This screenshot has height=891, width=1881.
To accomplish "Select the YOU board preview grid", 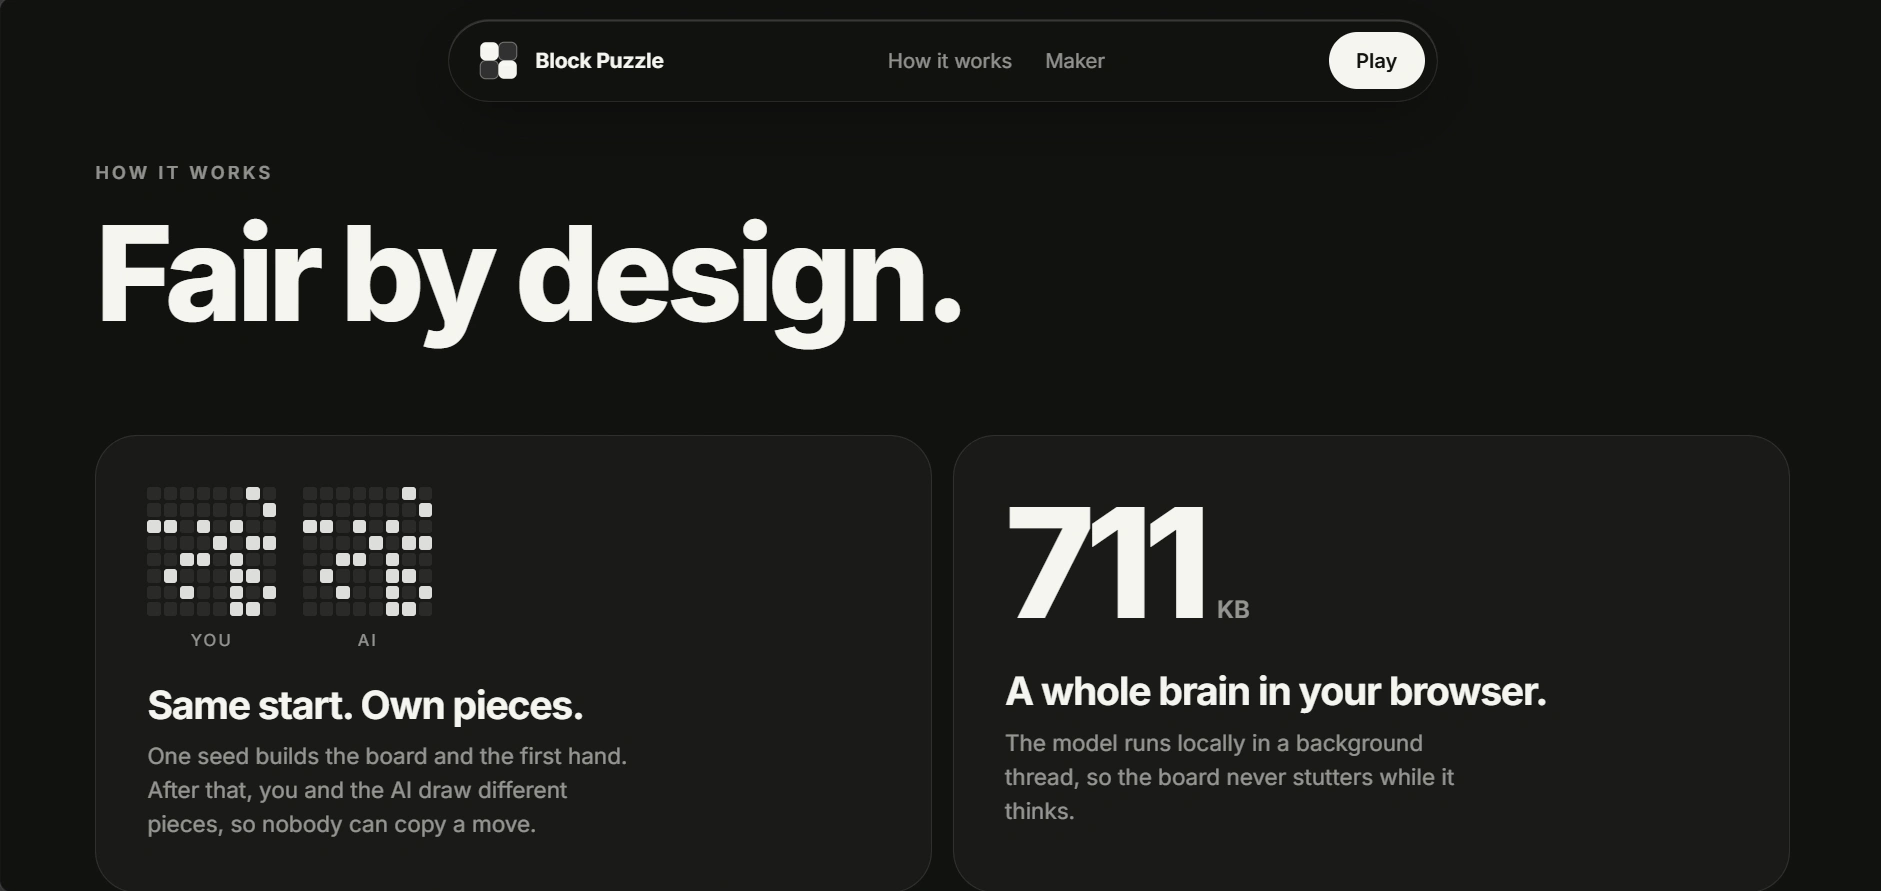I will [x=211, y=551].
